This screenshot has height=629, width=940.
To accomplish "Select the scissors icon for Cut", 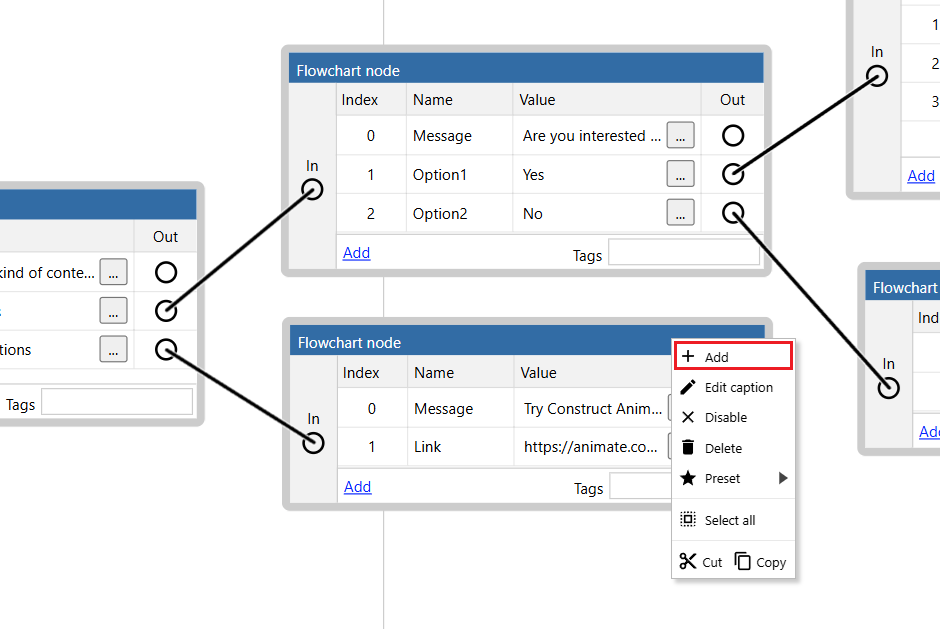I will tap(687, 561).
